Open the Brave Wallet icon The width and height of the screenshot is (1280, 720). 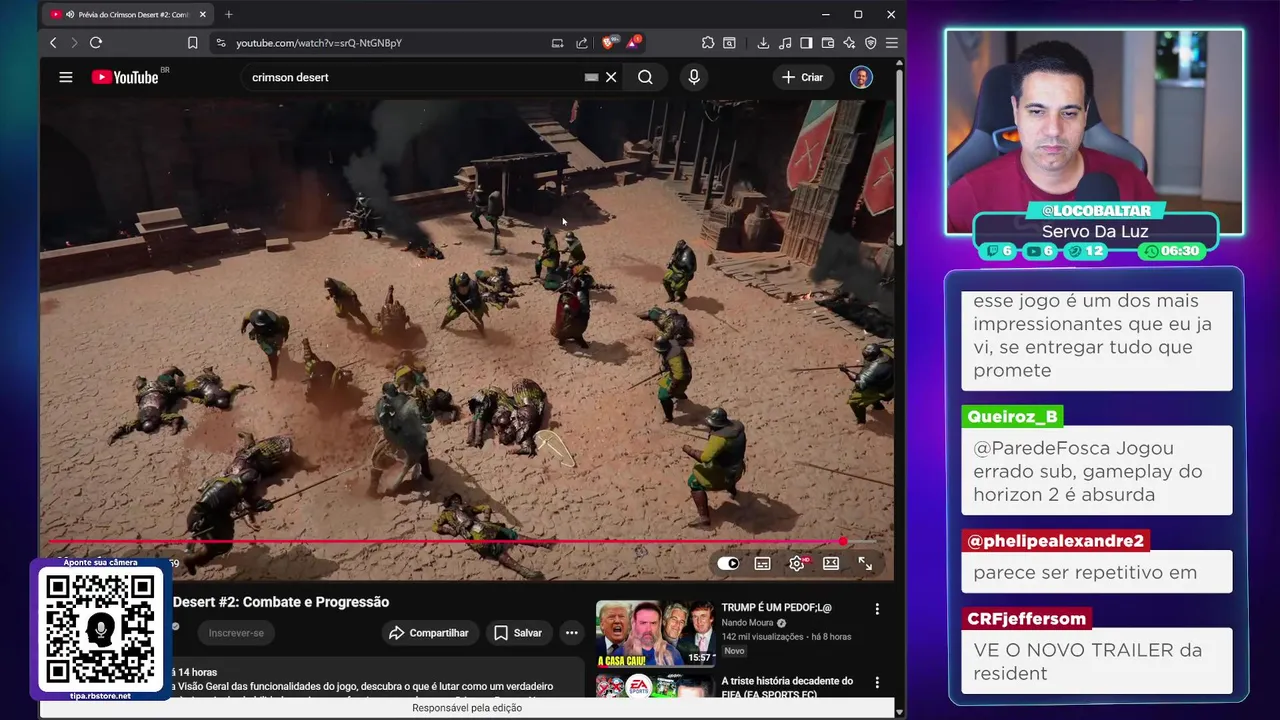coord(828,43)
